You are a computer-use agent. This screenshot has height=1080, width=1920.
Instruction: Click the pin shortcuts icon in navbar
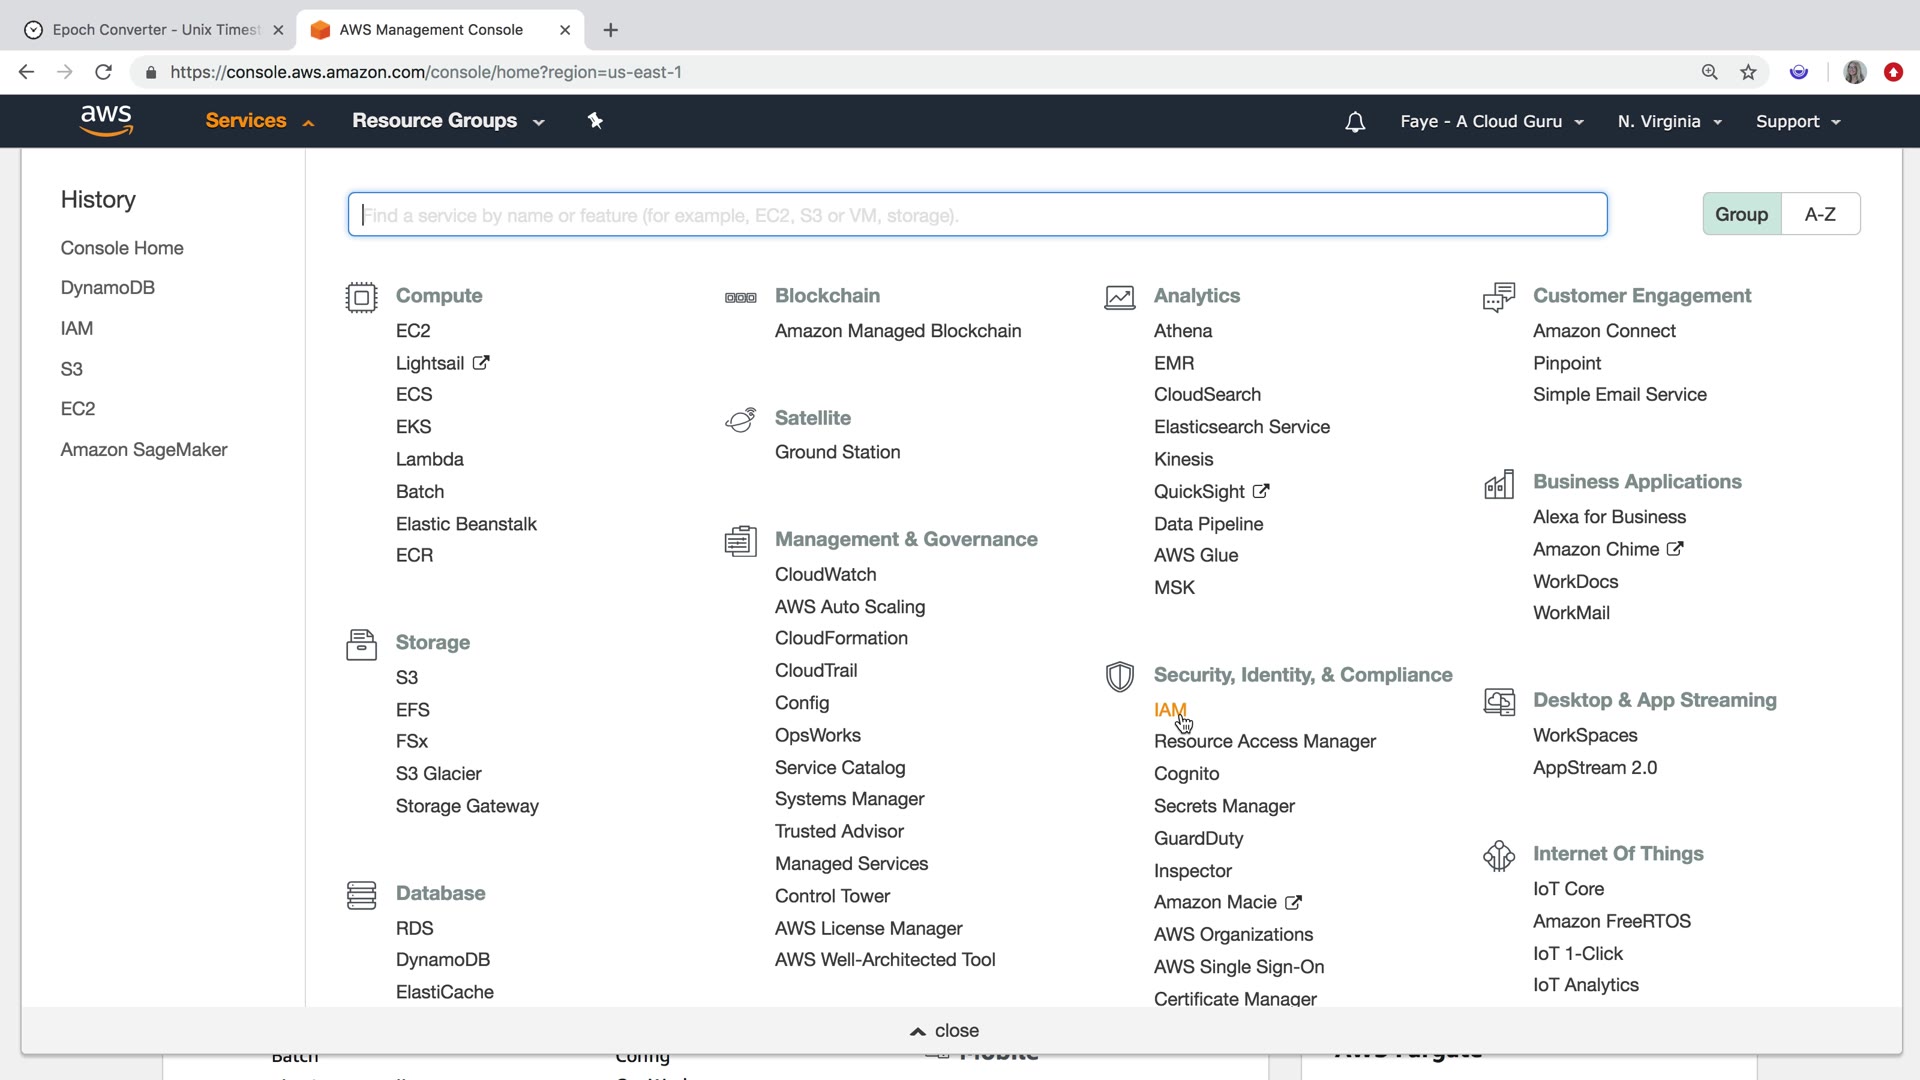(x=595, y=121)
